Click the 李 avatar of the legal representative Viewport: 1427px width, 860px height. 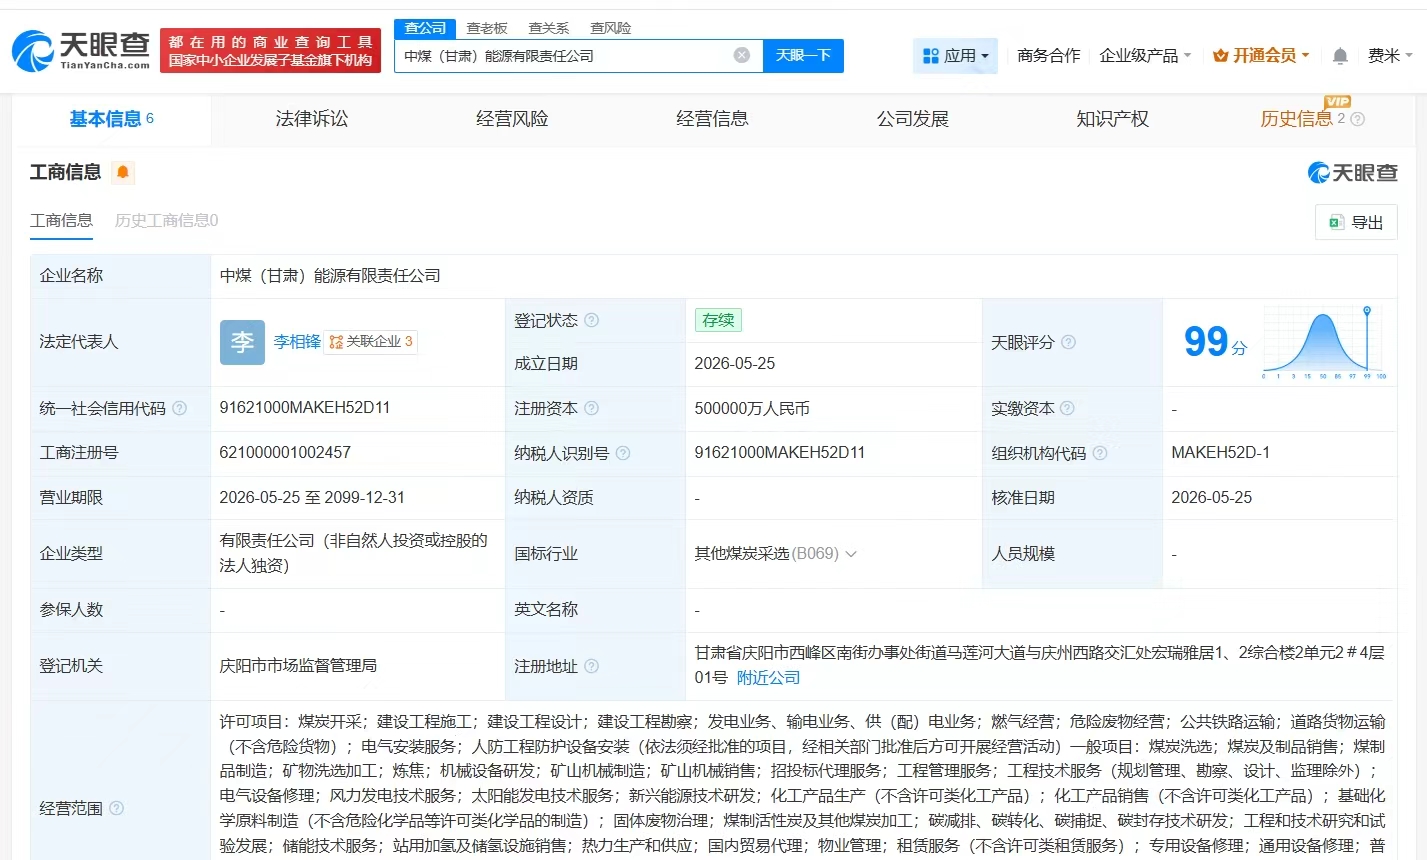click(242, 342)
